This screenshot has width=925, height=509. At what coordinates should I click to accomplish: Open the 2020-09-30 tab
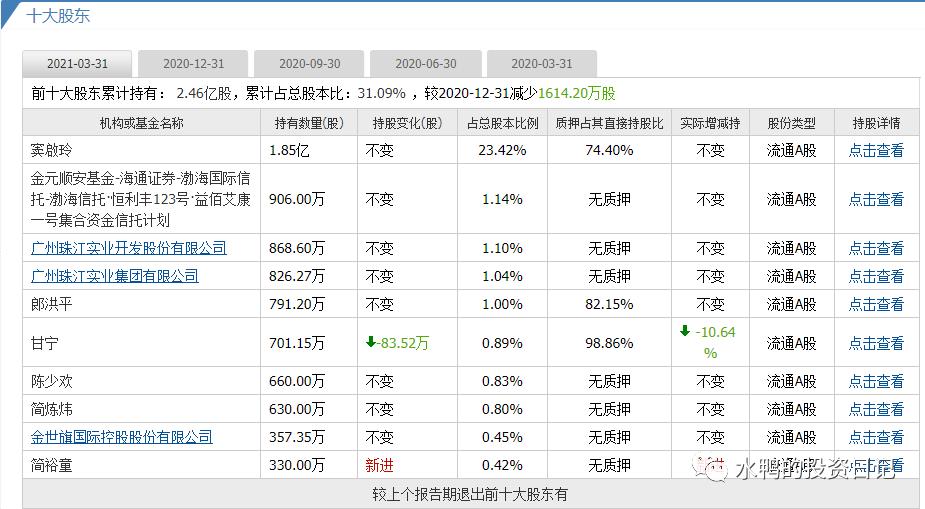coord(310,64)
